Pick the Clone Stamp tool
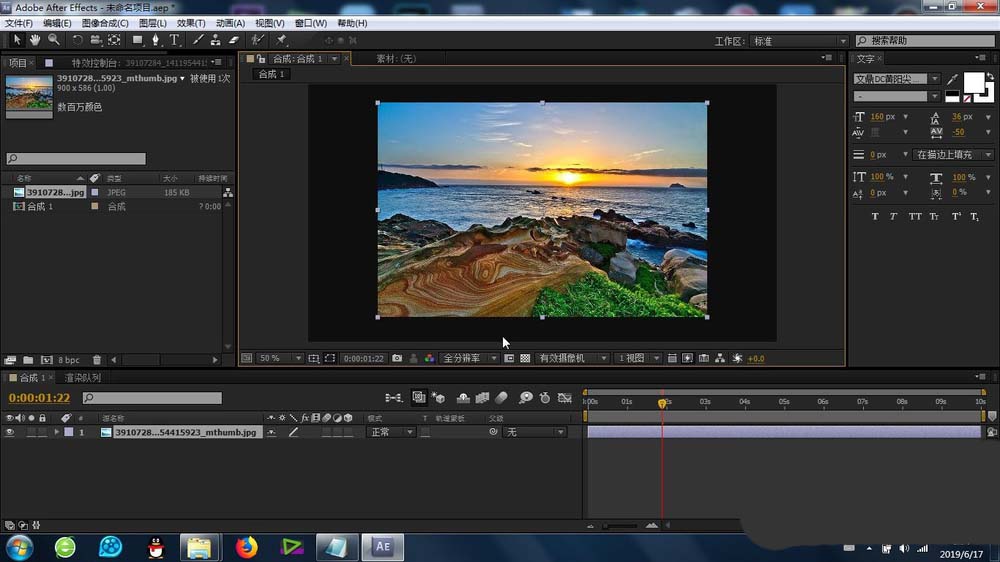 tap(215, 40)
